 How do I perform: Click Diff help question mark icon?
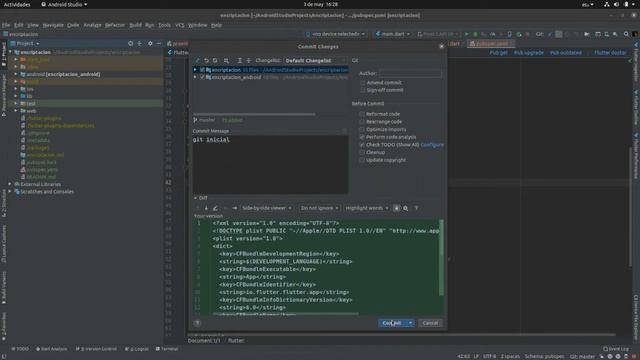[416, 208]
